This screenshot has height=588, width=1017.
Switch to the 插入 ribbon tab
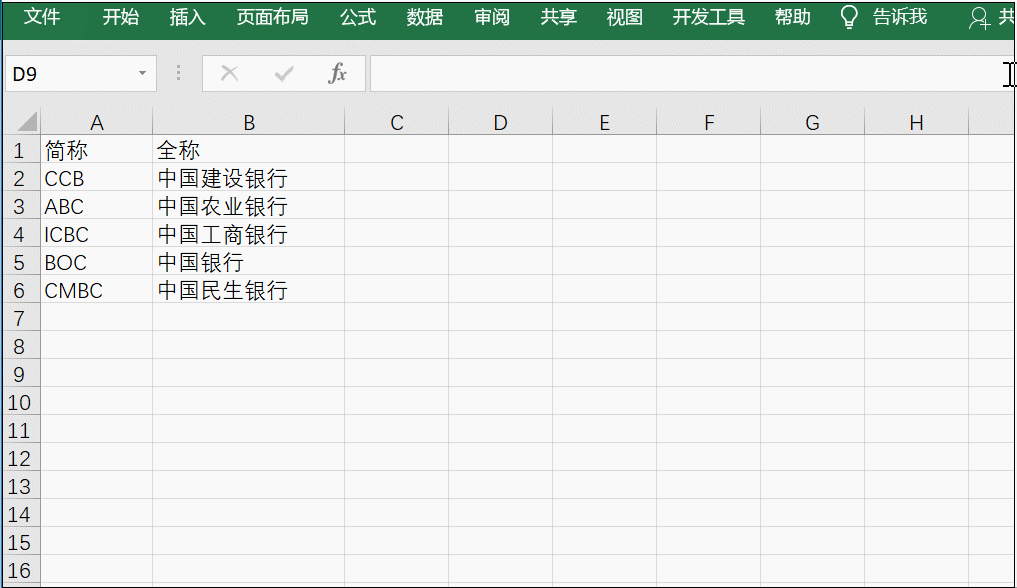186,17
